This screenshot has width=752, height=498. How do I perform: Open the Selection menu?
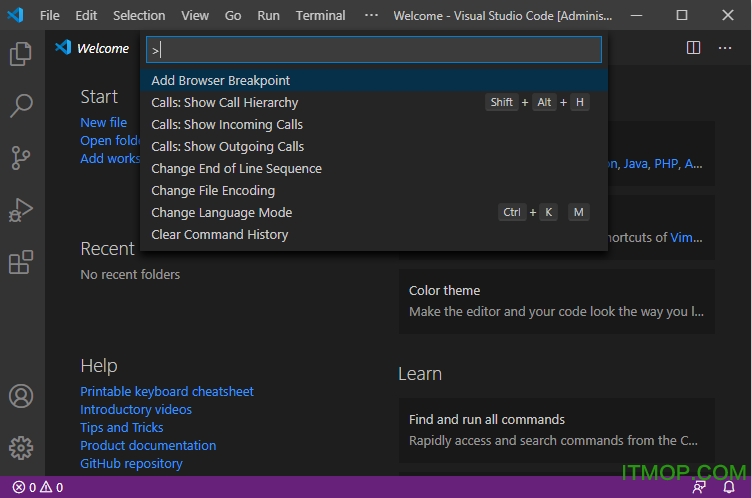pyautogui.click(x=139, y=15)
